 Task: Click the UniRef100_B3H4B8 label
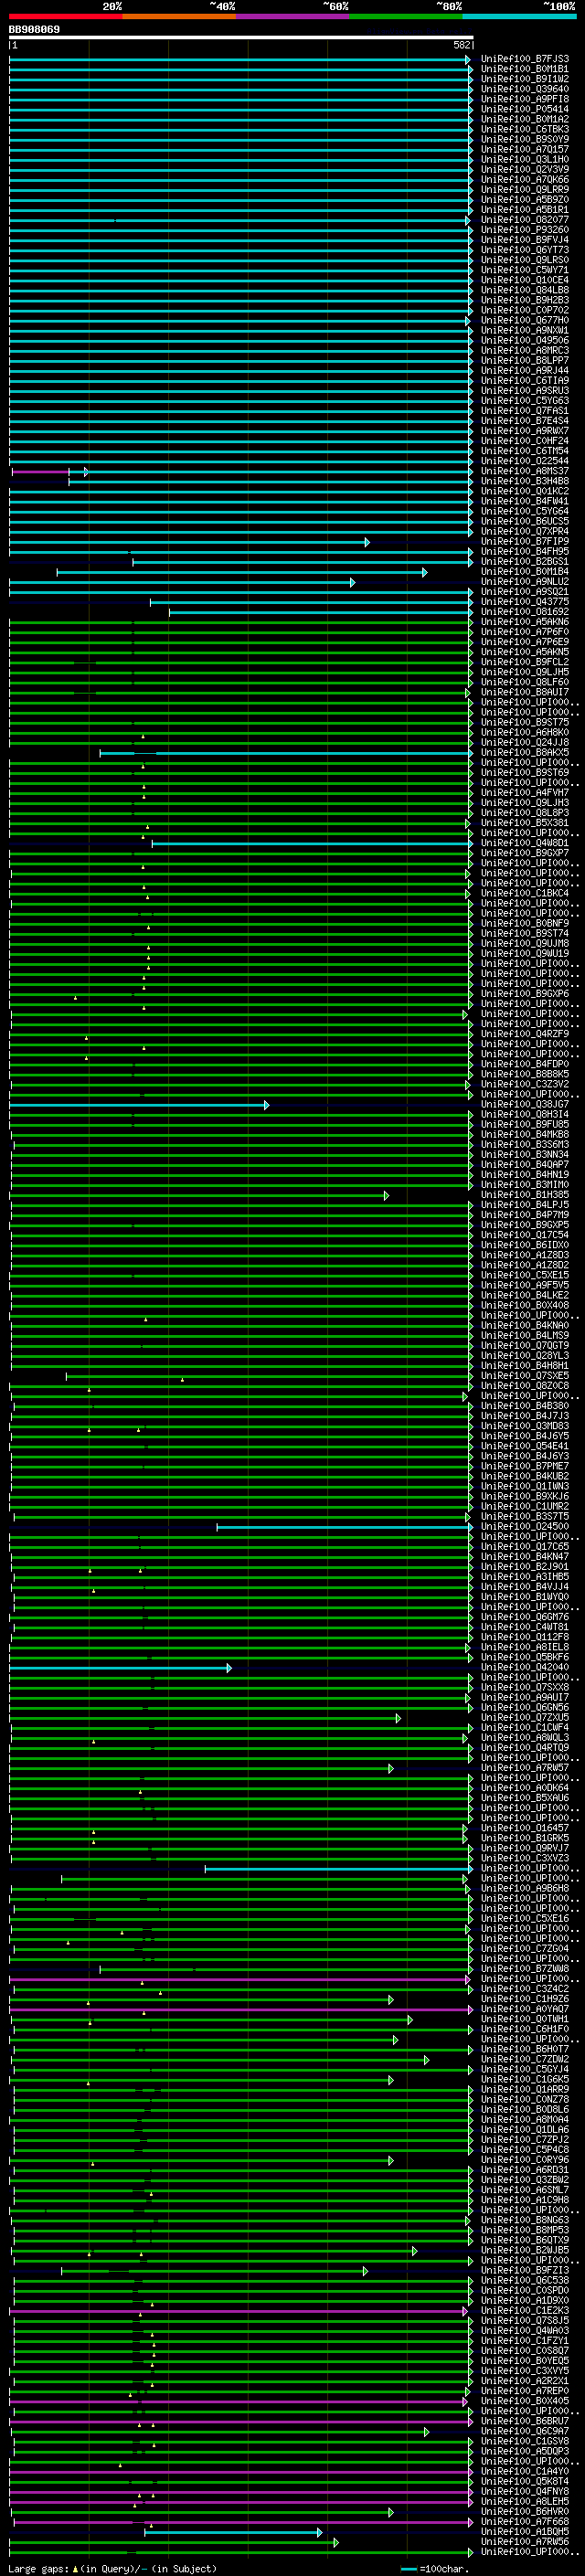click(x=525, y=481)
